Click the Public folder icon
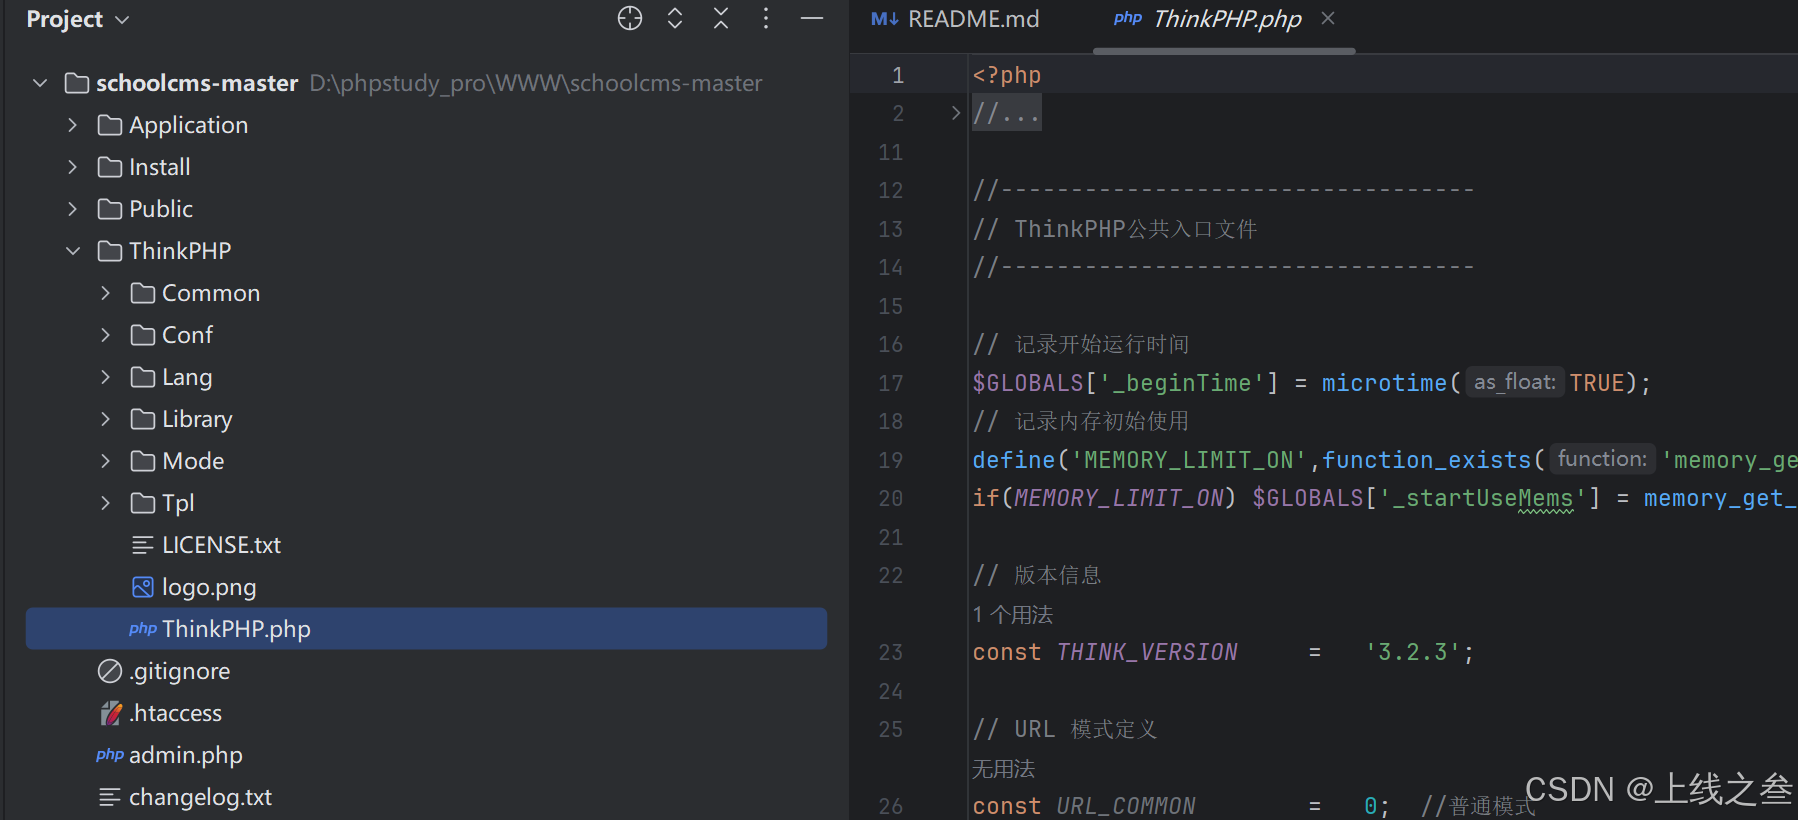The image size is (1798, 820). coord(110,209)
